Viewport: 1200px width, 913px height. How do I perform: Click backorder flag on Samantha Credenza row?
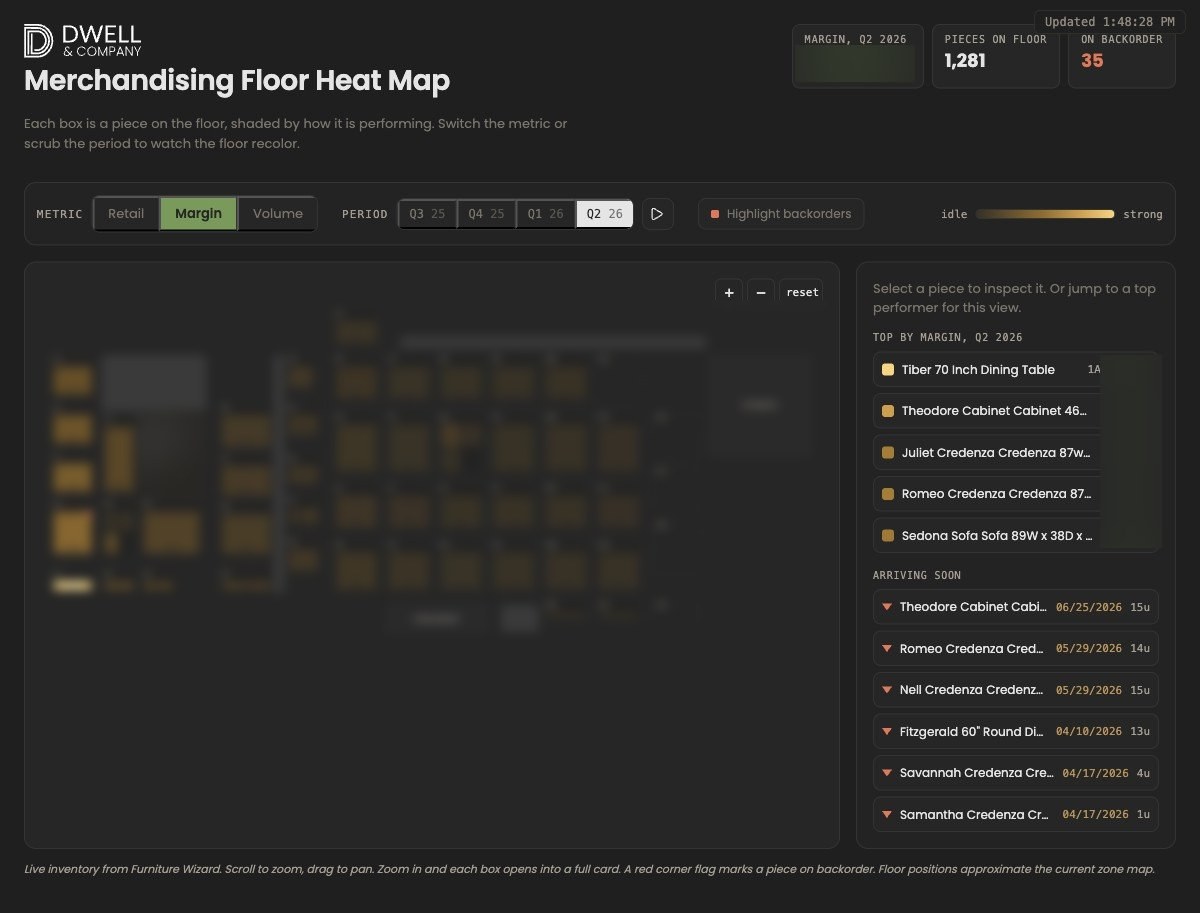pyautogui.click(x=886, y=815)
